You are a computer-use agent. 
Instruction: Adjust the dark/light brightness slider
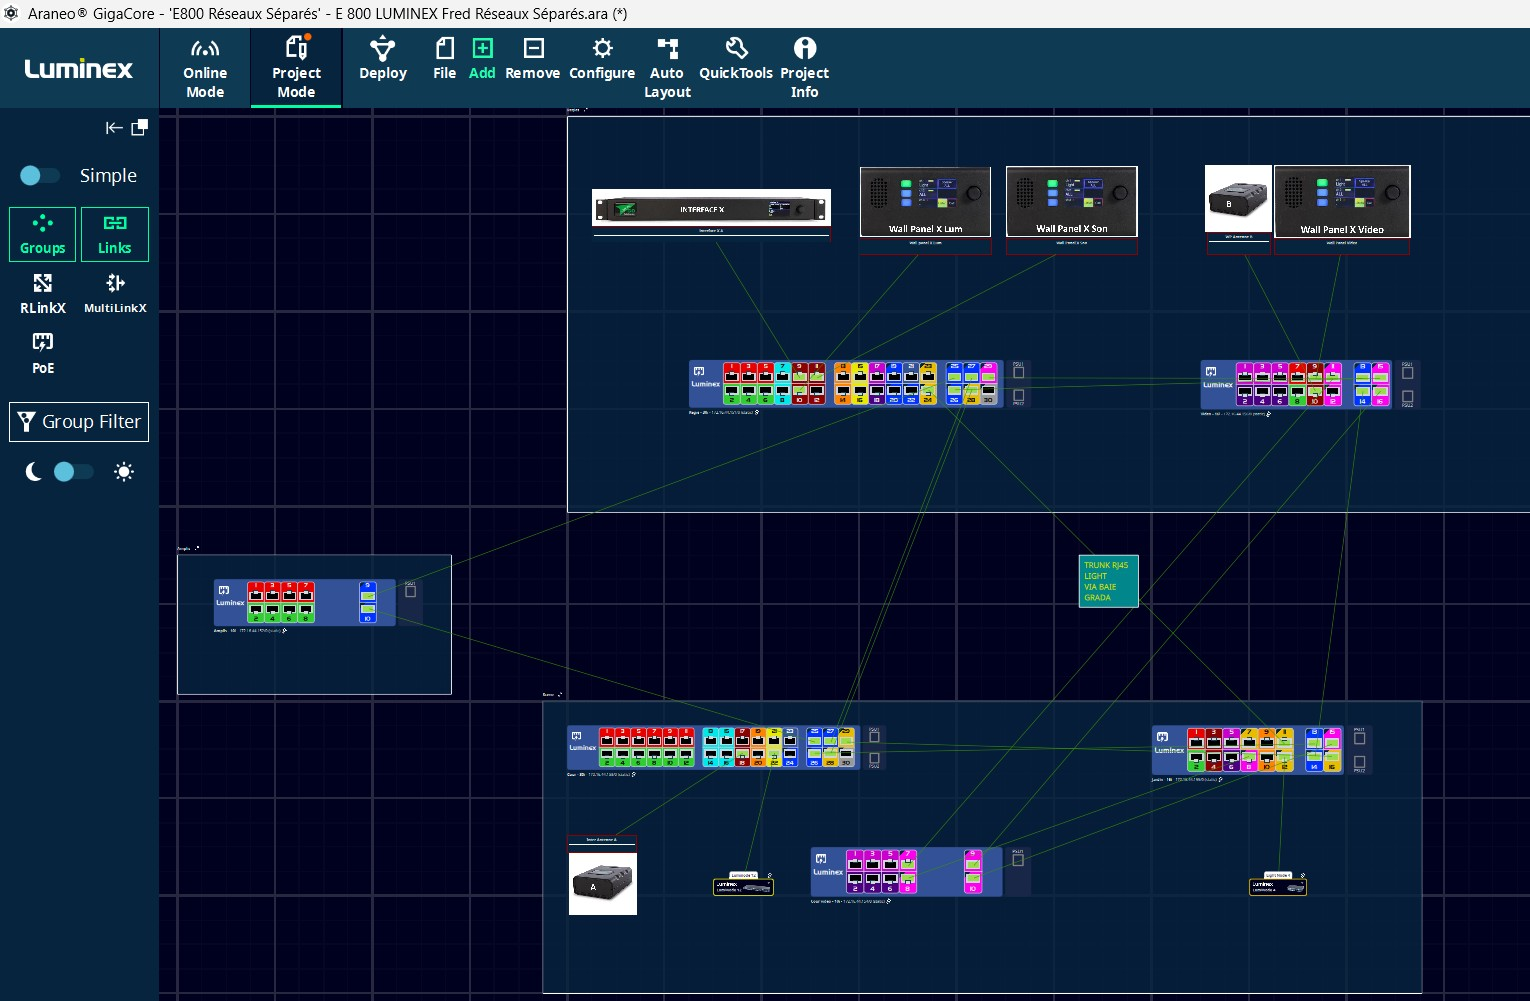coord(73,472)
